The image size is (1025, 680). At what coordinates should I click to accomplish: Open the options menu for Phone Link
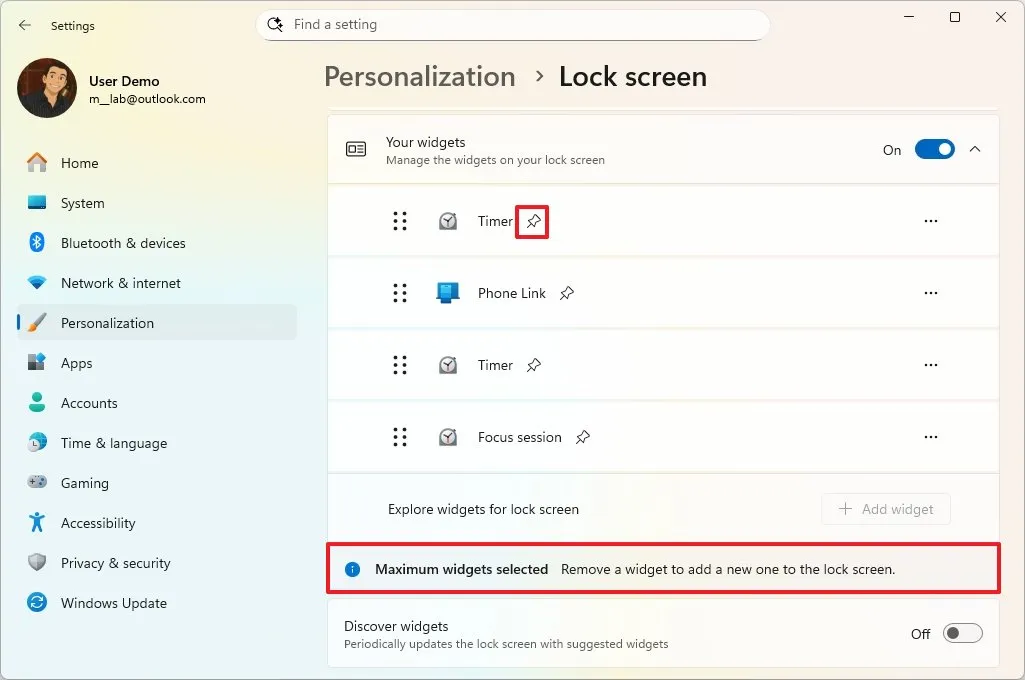click(931, 293)
